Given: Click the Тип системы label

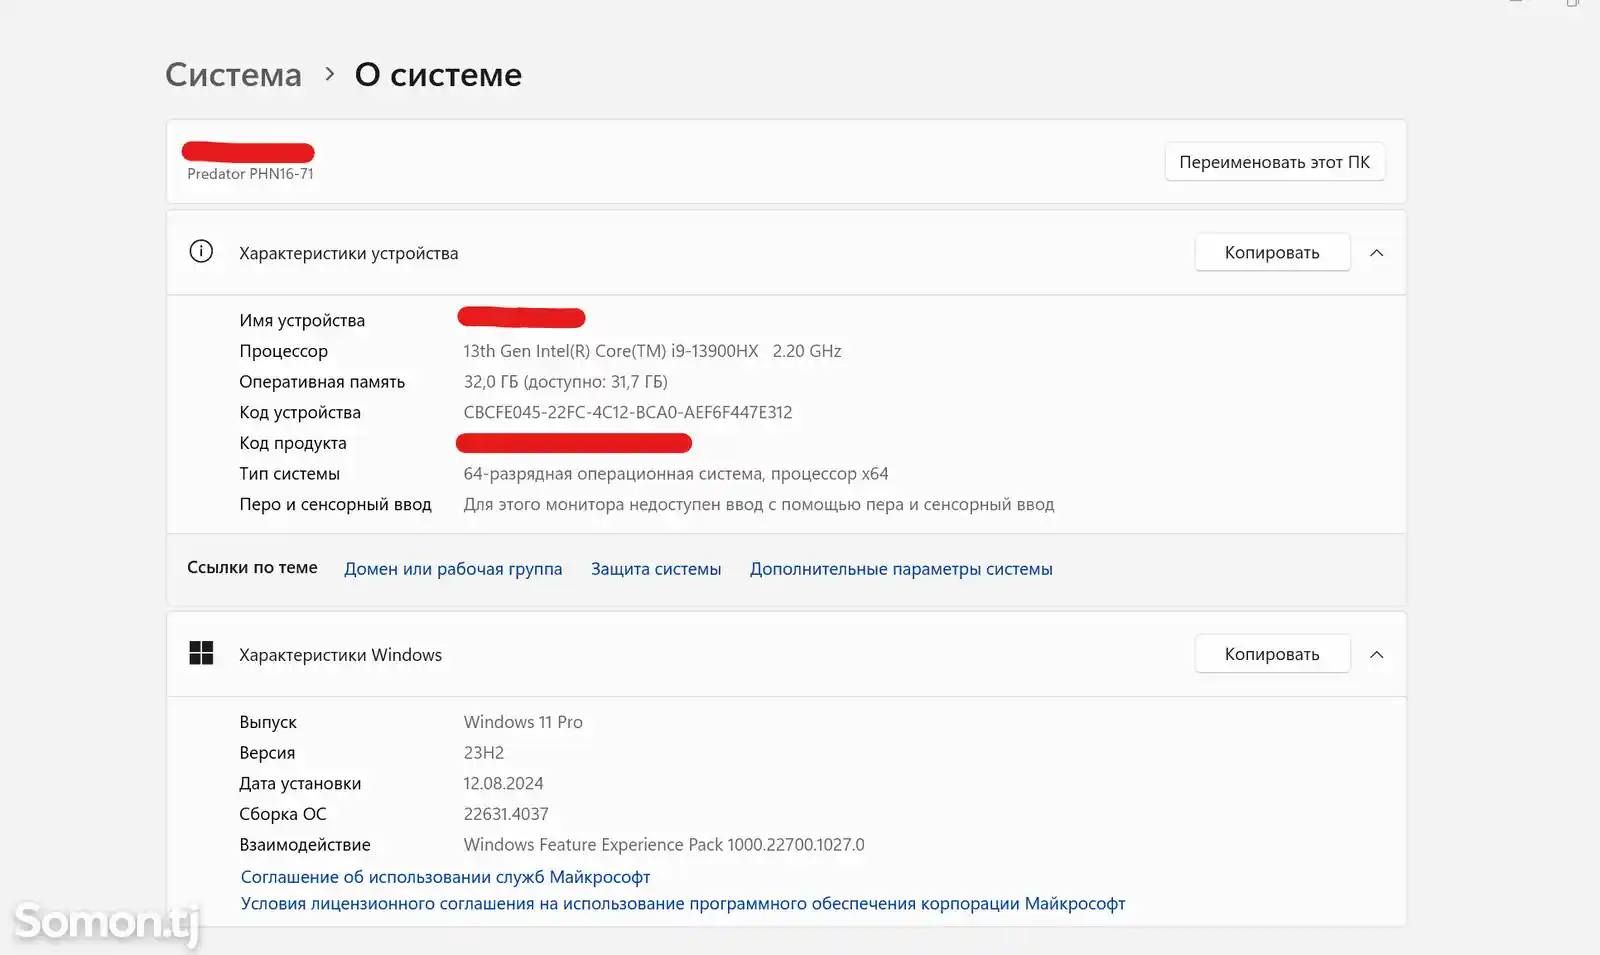Looking at the screenshot, I should 289,474.
